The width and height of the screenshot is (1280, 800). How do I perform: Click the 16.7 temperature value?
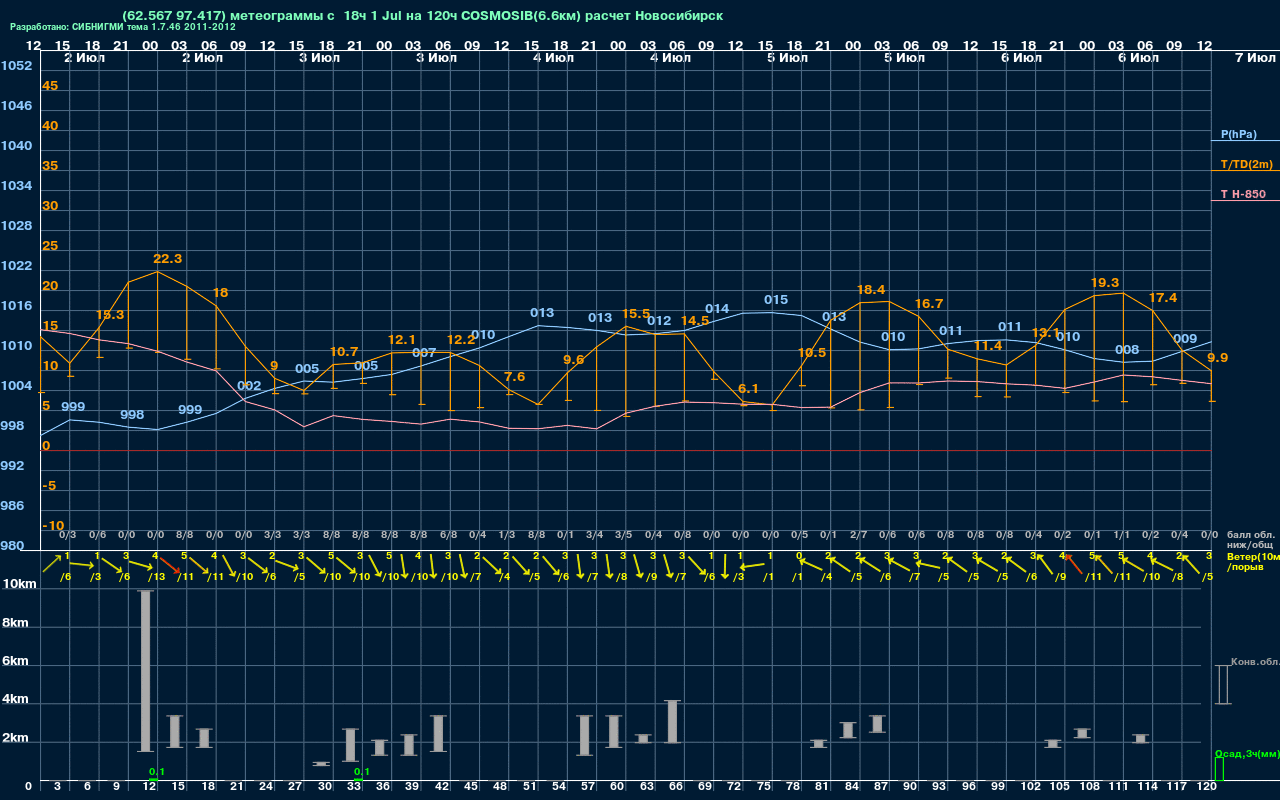click(x=929, y=303)
